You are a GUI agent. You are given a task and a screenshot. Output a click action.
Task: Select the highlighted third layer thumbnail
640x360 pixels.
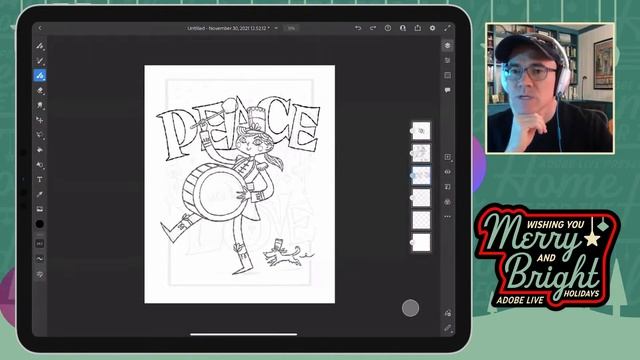[x=421, y=176]
